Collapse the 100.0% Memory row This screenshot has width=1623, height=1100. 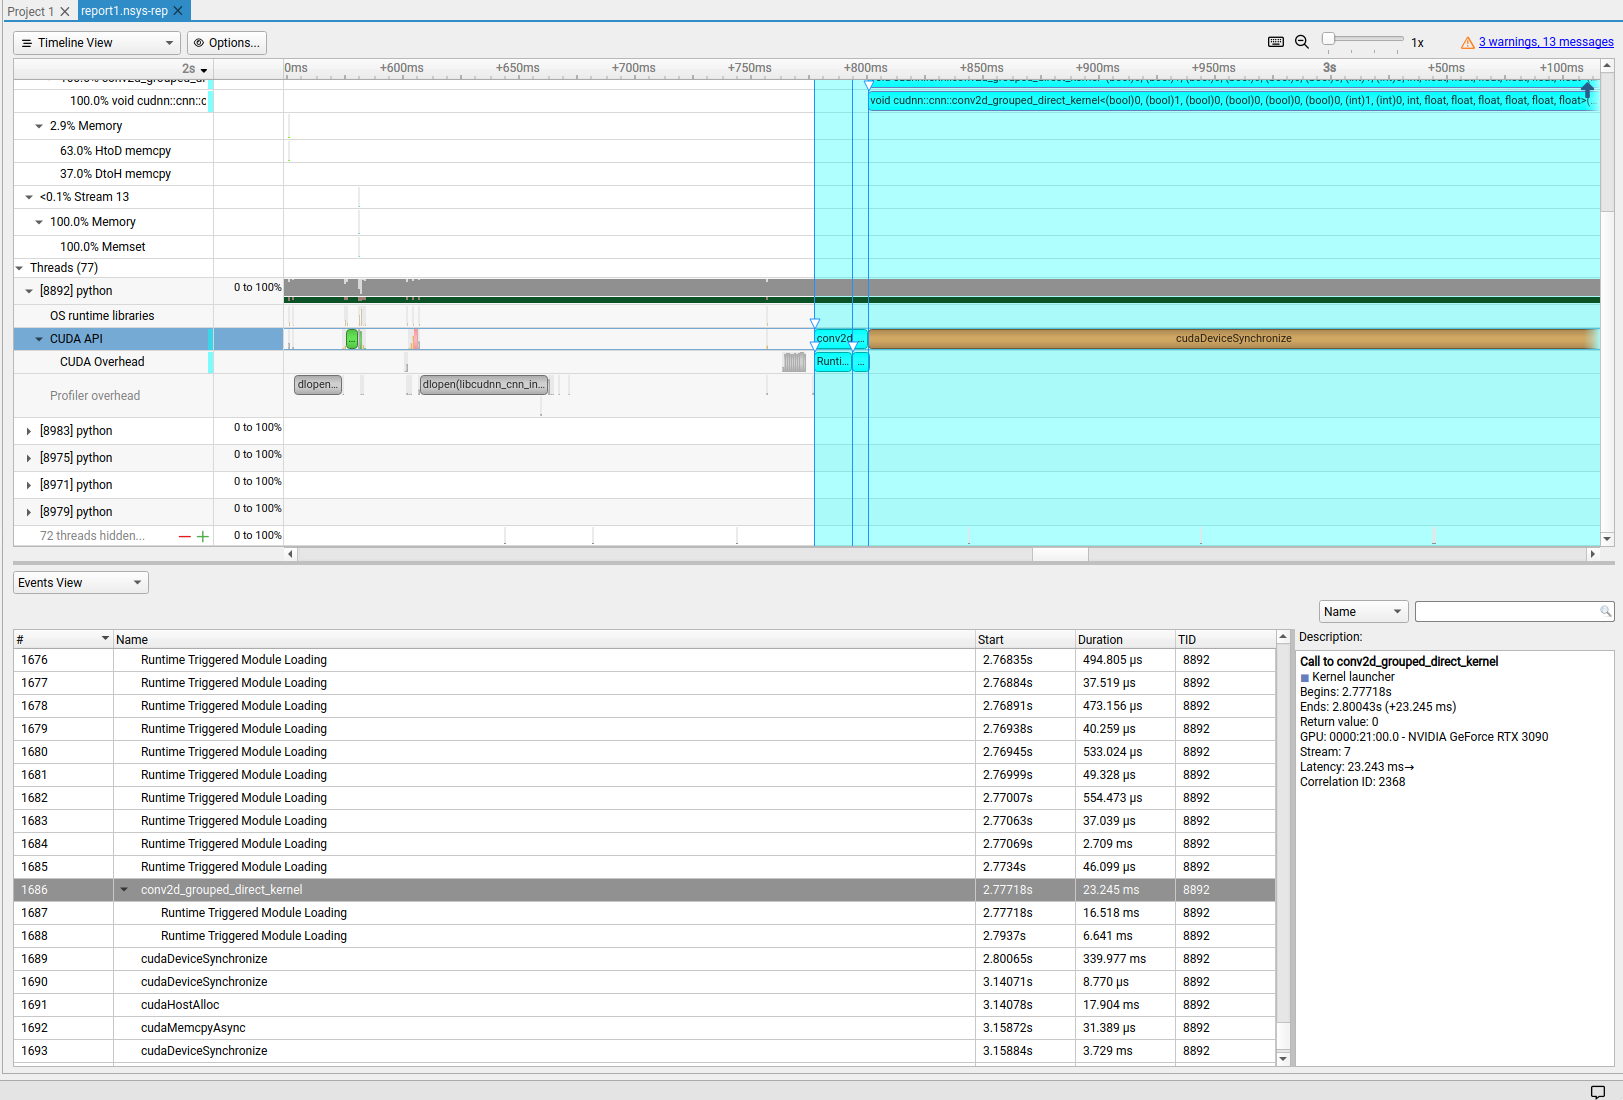tap(39, 222)
